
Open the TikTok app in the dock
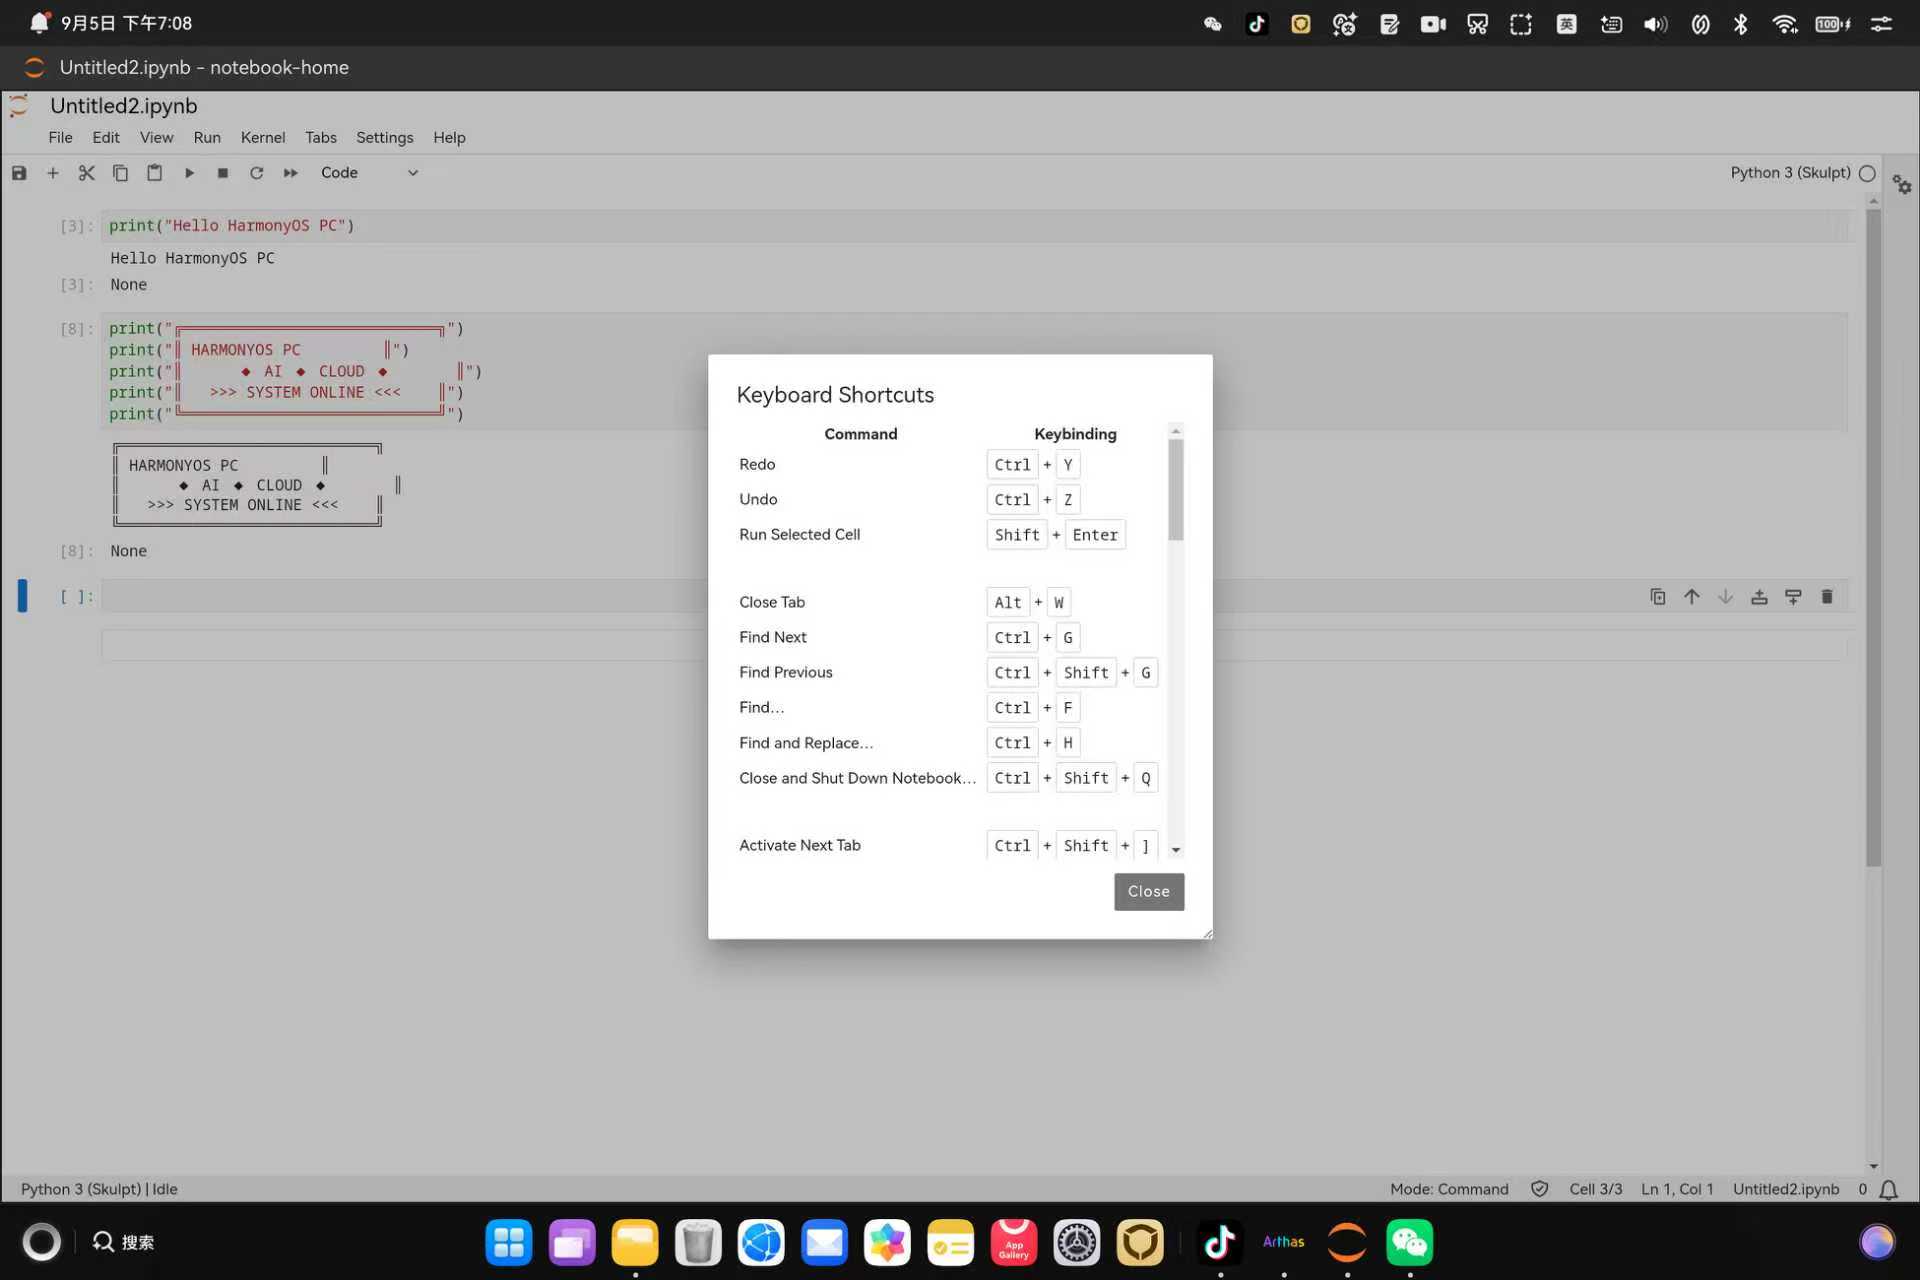(1220, 1243)
